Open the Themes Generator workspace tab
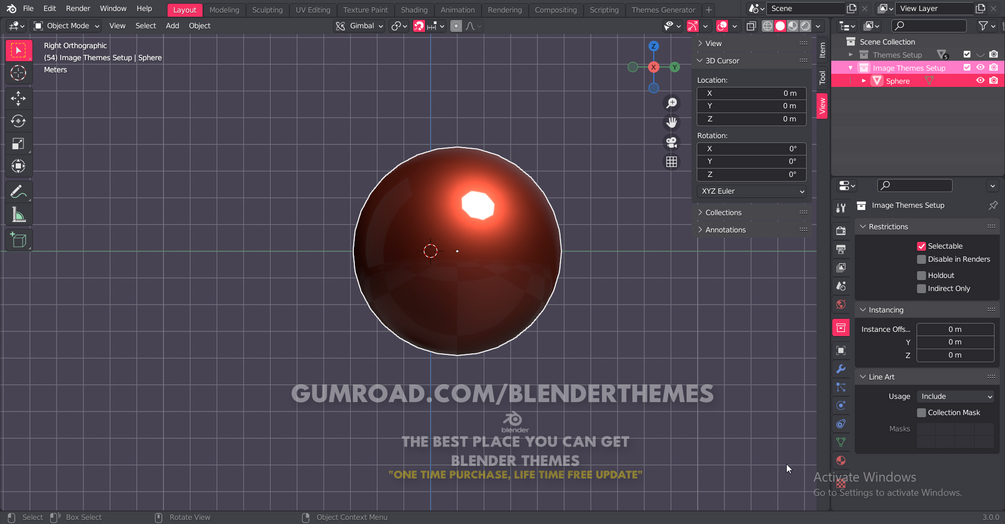The image size is (1005, 524). tap(663, 10)
